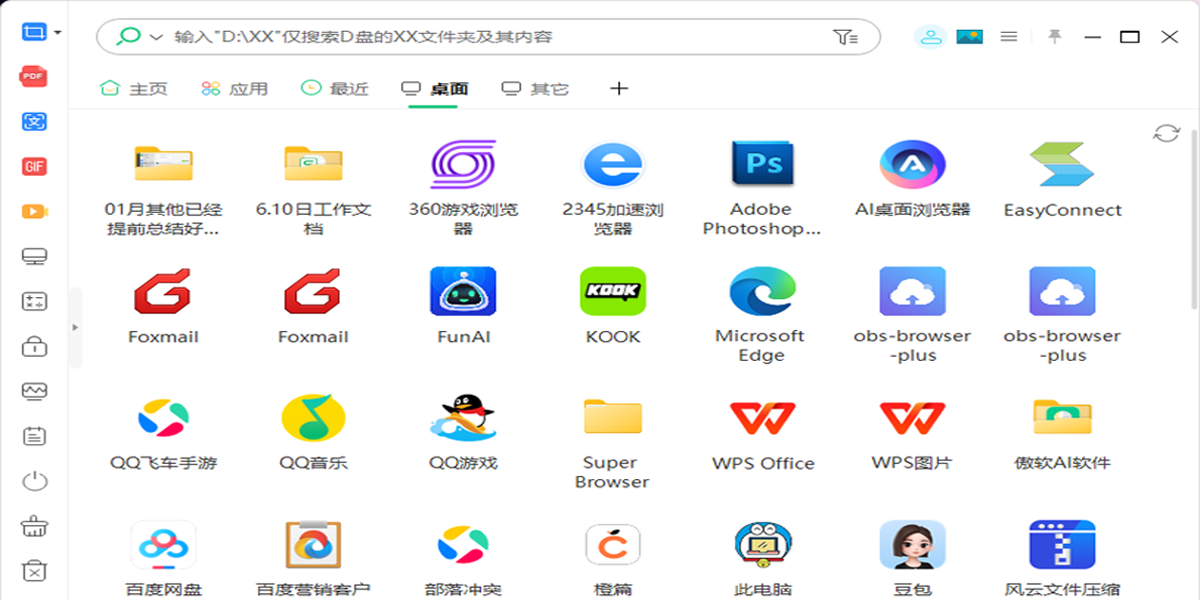Click the power button sidebar icon
The height and width of the screenshot is (600, 1200).
(34, 482)
